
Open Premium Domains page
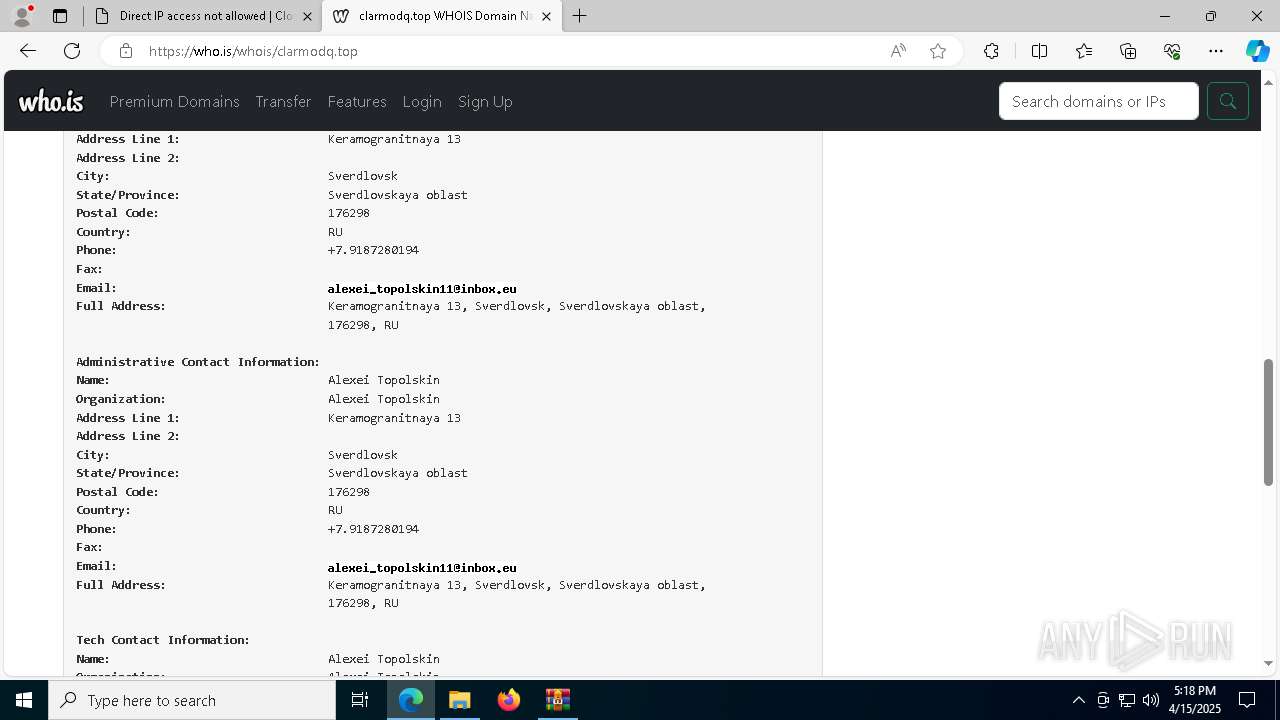click(175, 102)
